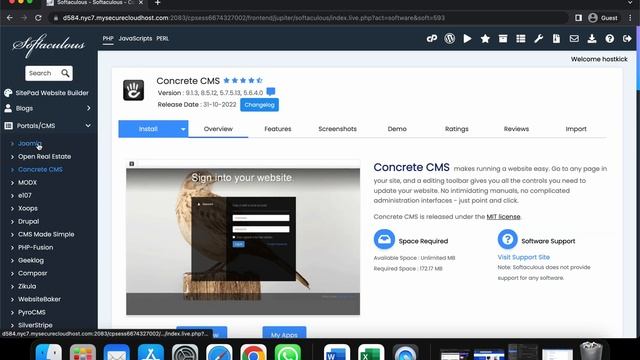Click the star ratings icon in toolbar
Image resolution: width=640 pixels, height=360 pixels.
pyautogui.click(x=485, y=38)
